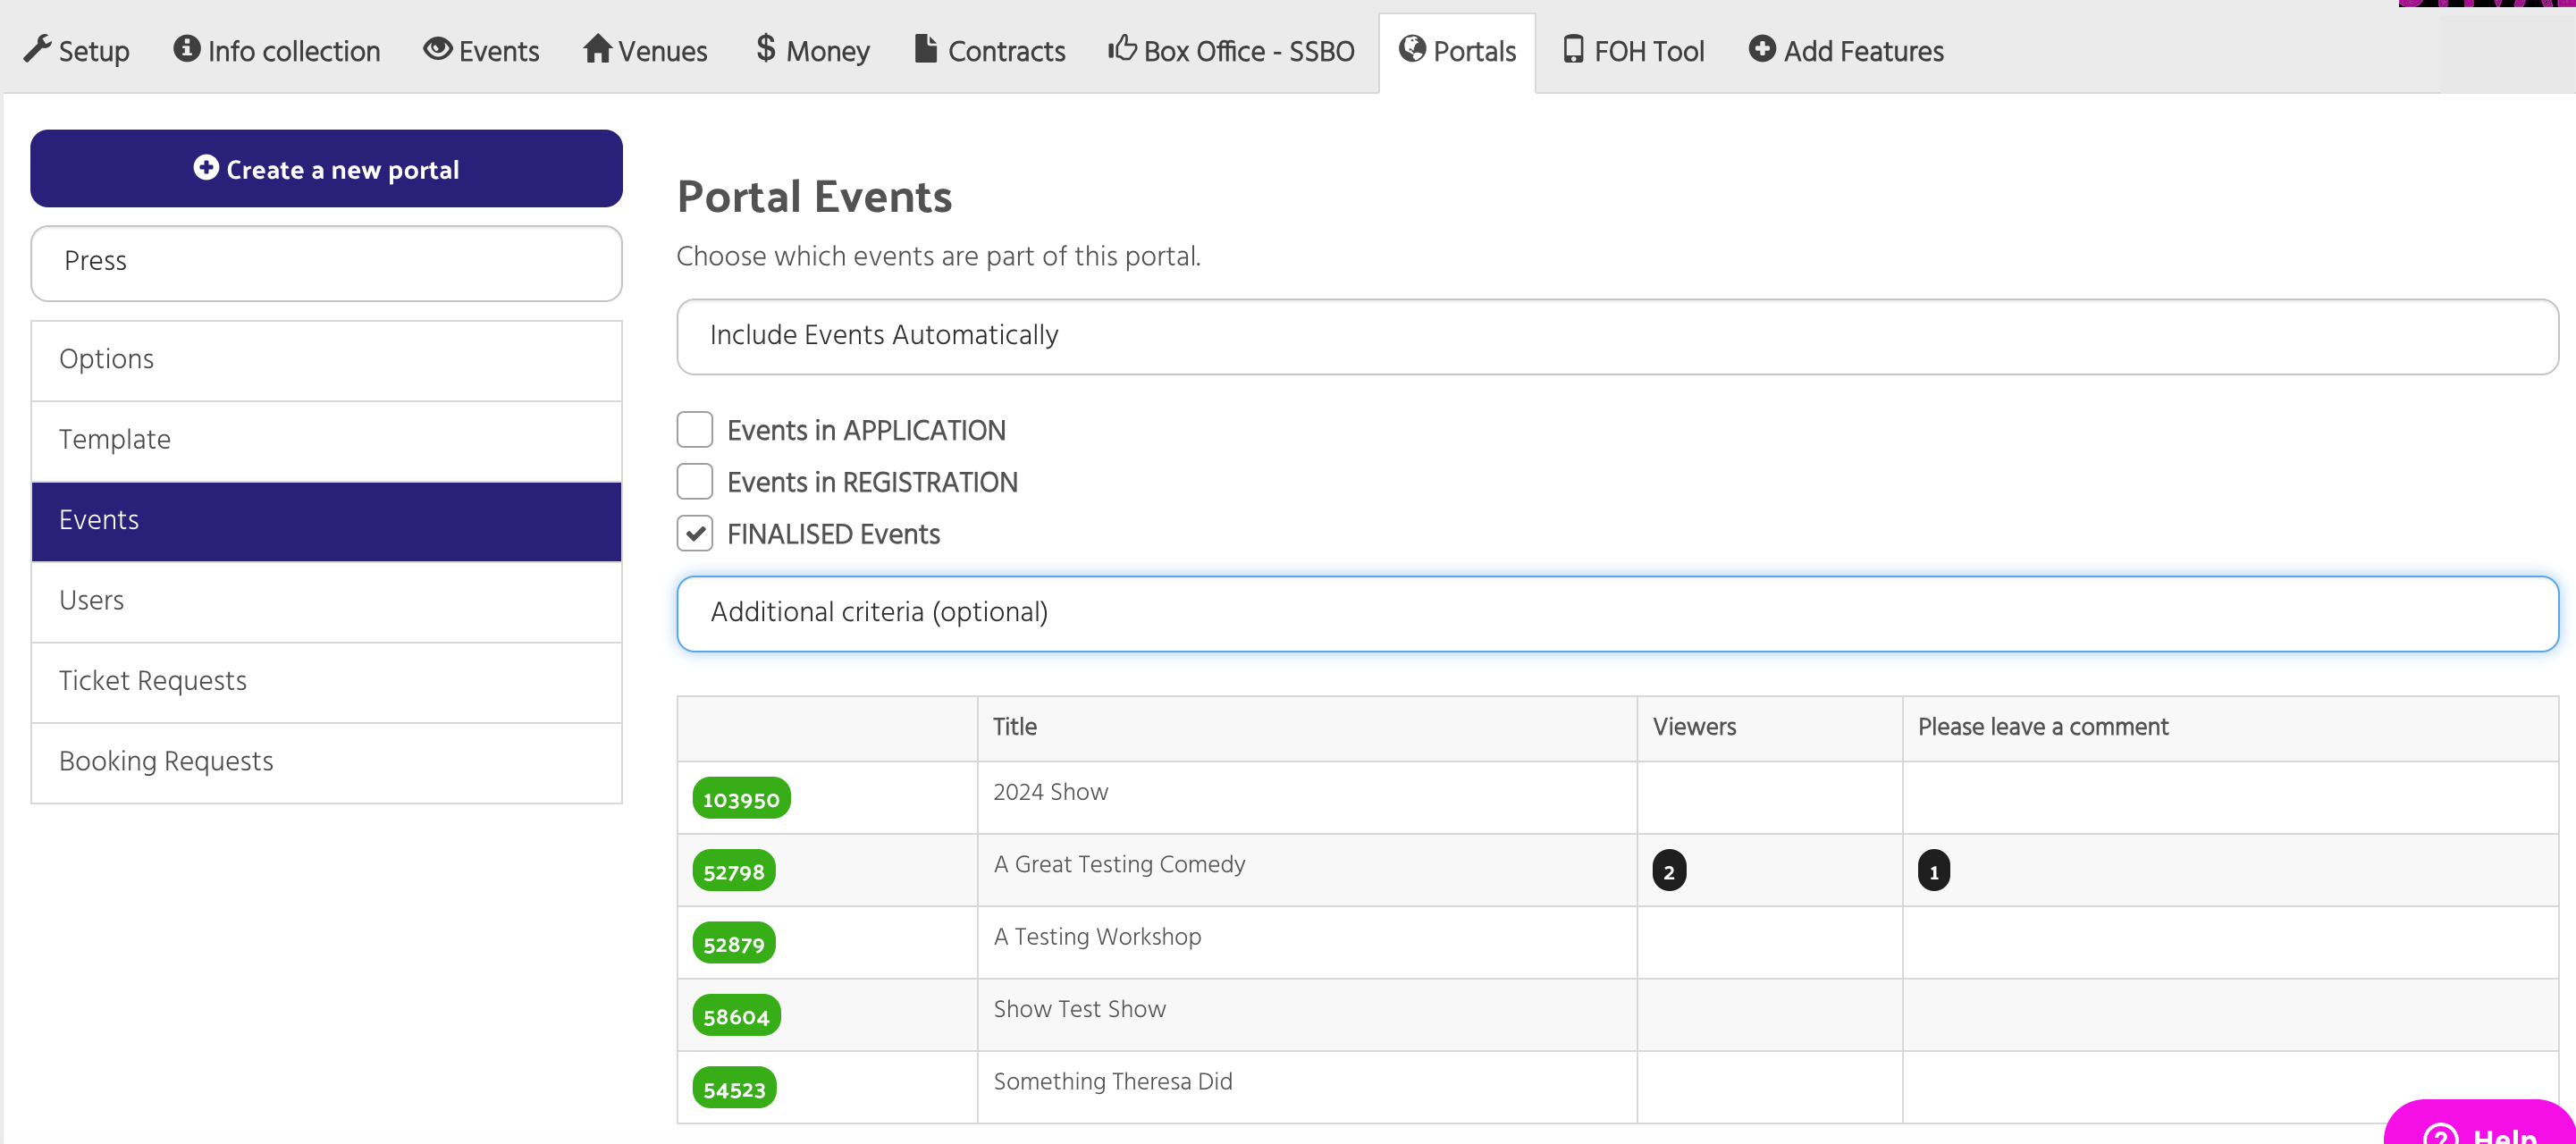Click Create a new portal button

click(x=326, y=168)
